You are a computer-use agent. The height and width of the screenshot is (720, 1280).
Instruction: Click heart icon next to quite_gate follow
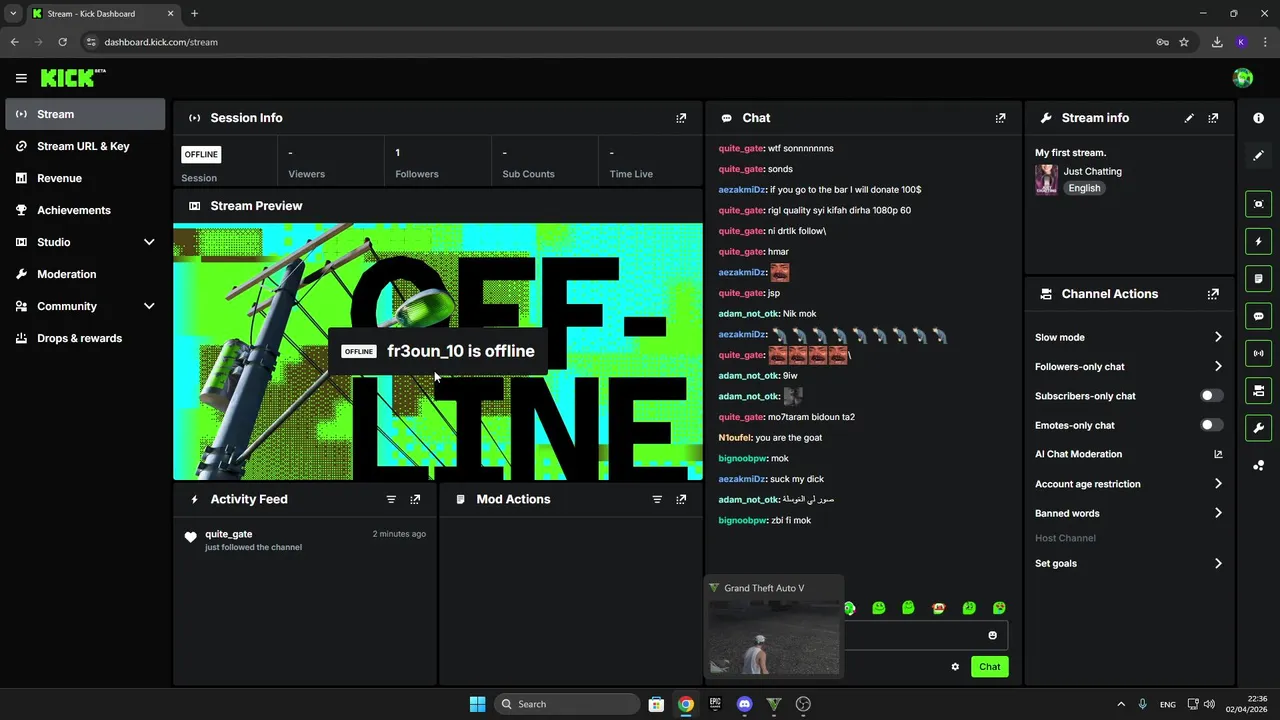click(x=190, y=538)
